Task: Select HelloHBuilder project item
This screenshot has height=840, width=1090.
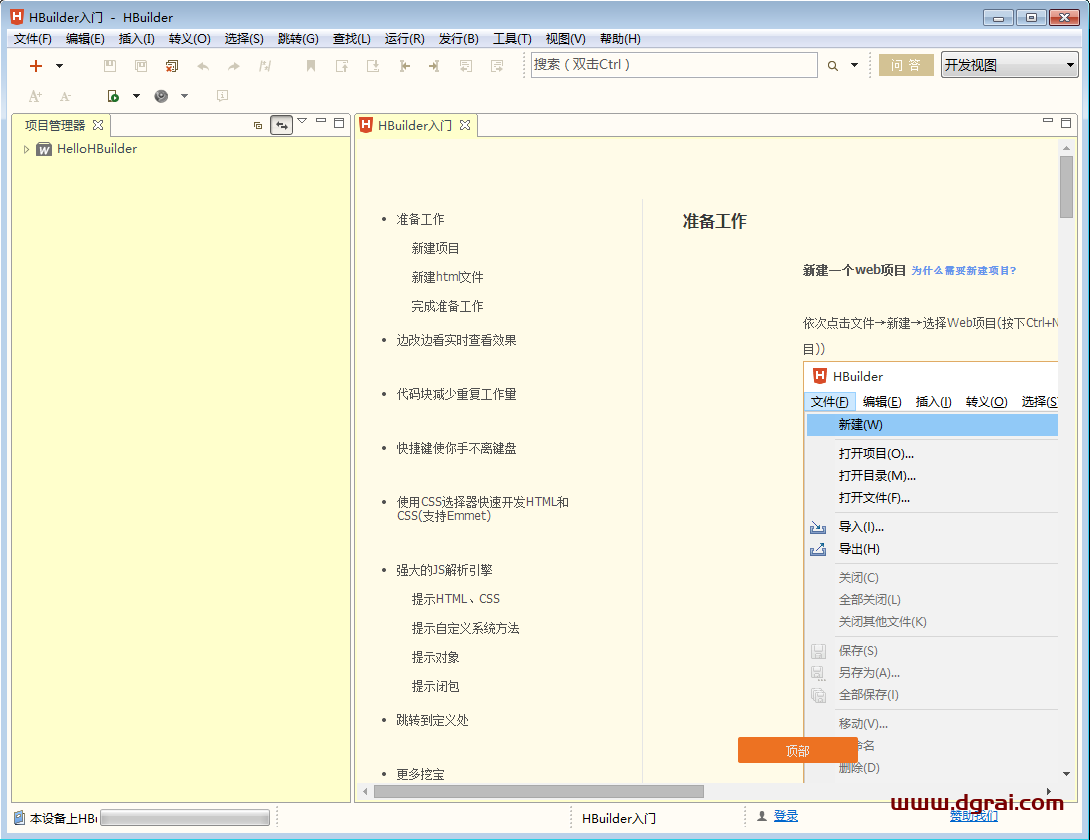Action: [97, 149]
